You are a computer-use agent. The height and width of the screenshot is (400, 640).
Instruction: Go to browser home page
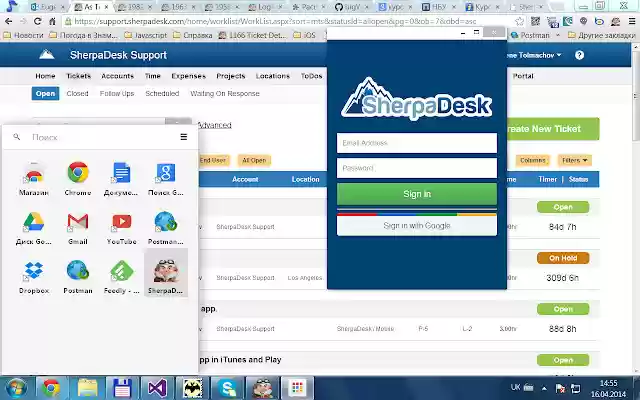click(x=52, y=21)
